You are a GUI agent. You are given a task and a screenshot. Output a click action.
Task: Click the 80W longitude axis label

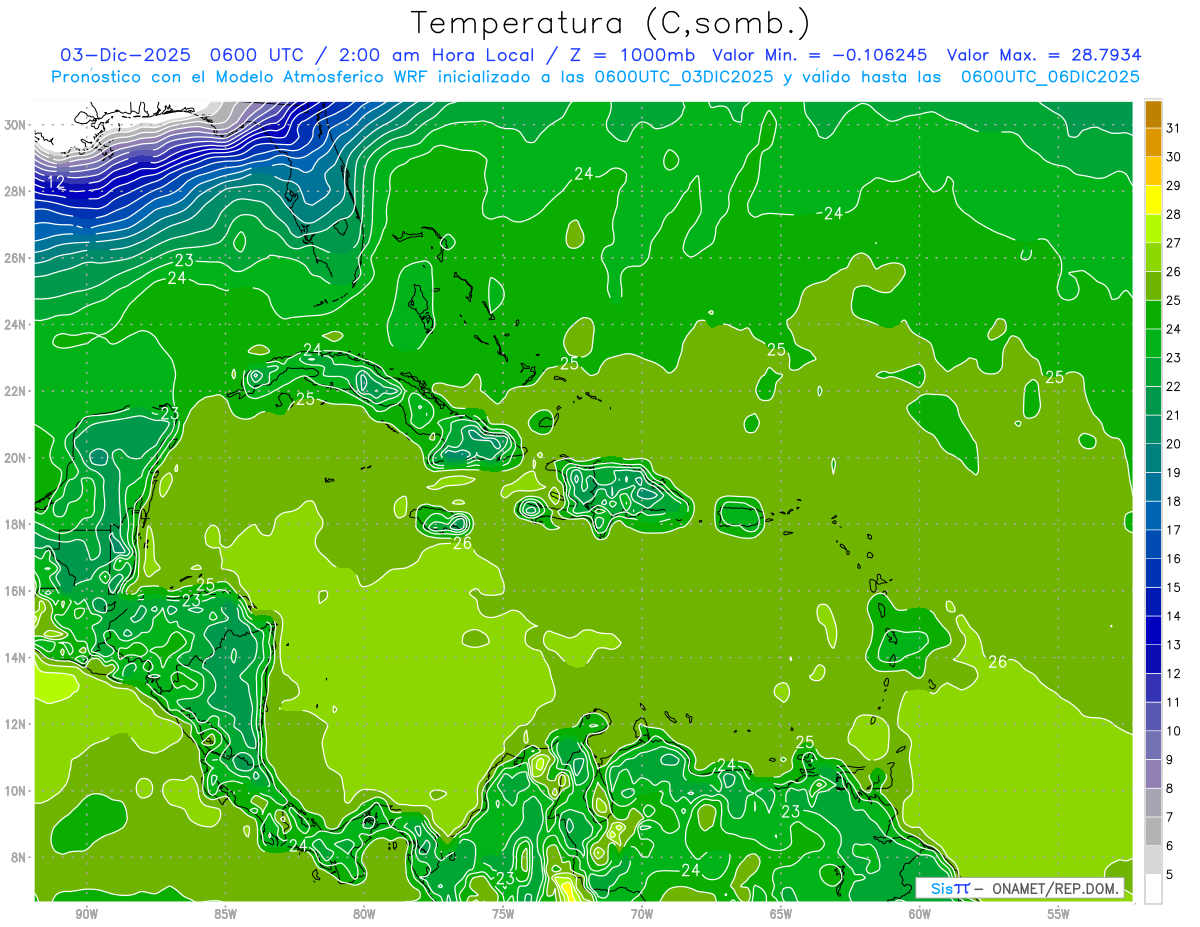click(364, 915)
